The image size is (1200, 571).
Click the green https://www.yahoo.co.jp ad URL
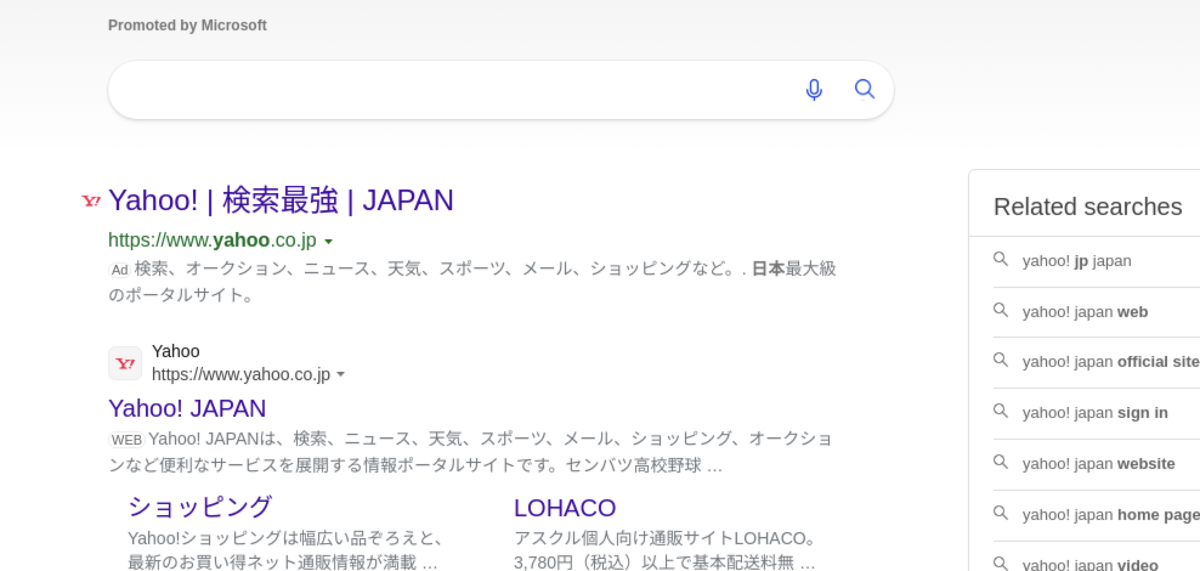tap(212, 240)
